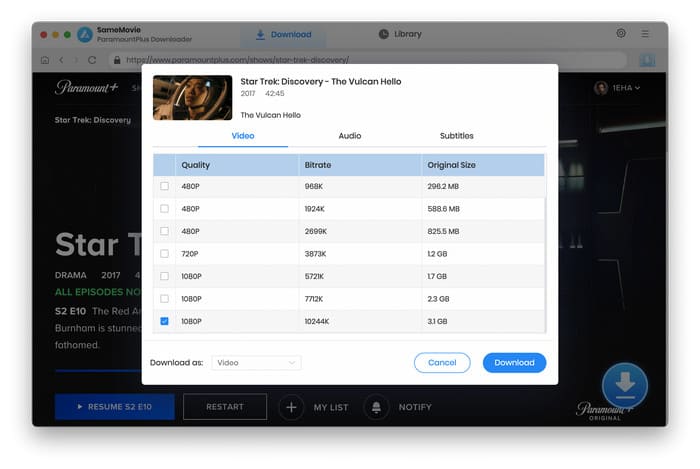Image resolution: width=700 pixels, height=469 pixels.
Task: Click the episode thumbnail image
Action: tap(192, 98)
